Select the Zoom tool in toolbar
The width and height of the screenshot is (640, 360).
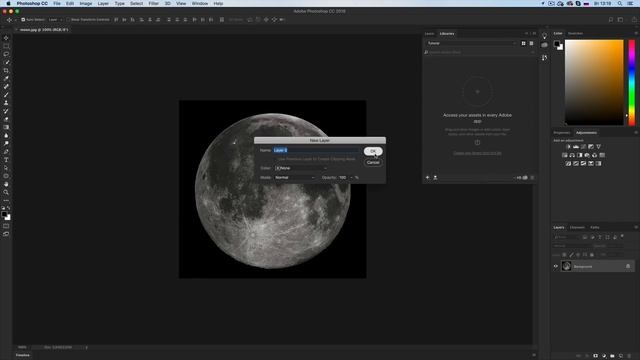point(6,192)
